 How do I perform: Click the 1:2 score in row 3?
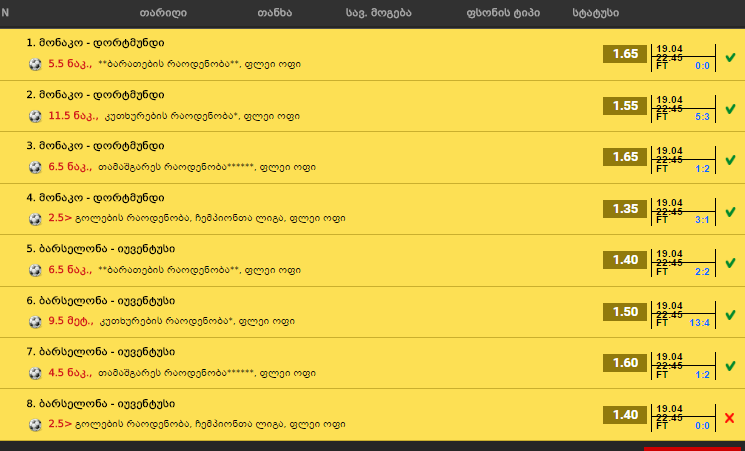(702, 169)
